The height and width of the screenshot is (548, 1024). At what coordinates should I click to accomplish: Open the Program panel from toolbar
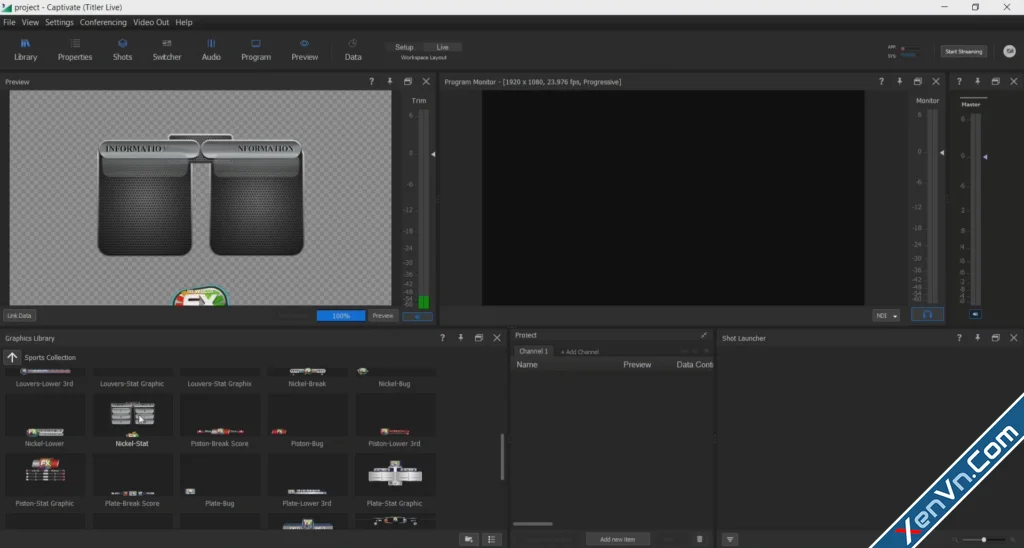pos(256,50)
